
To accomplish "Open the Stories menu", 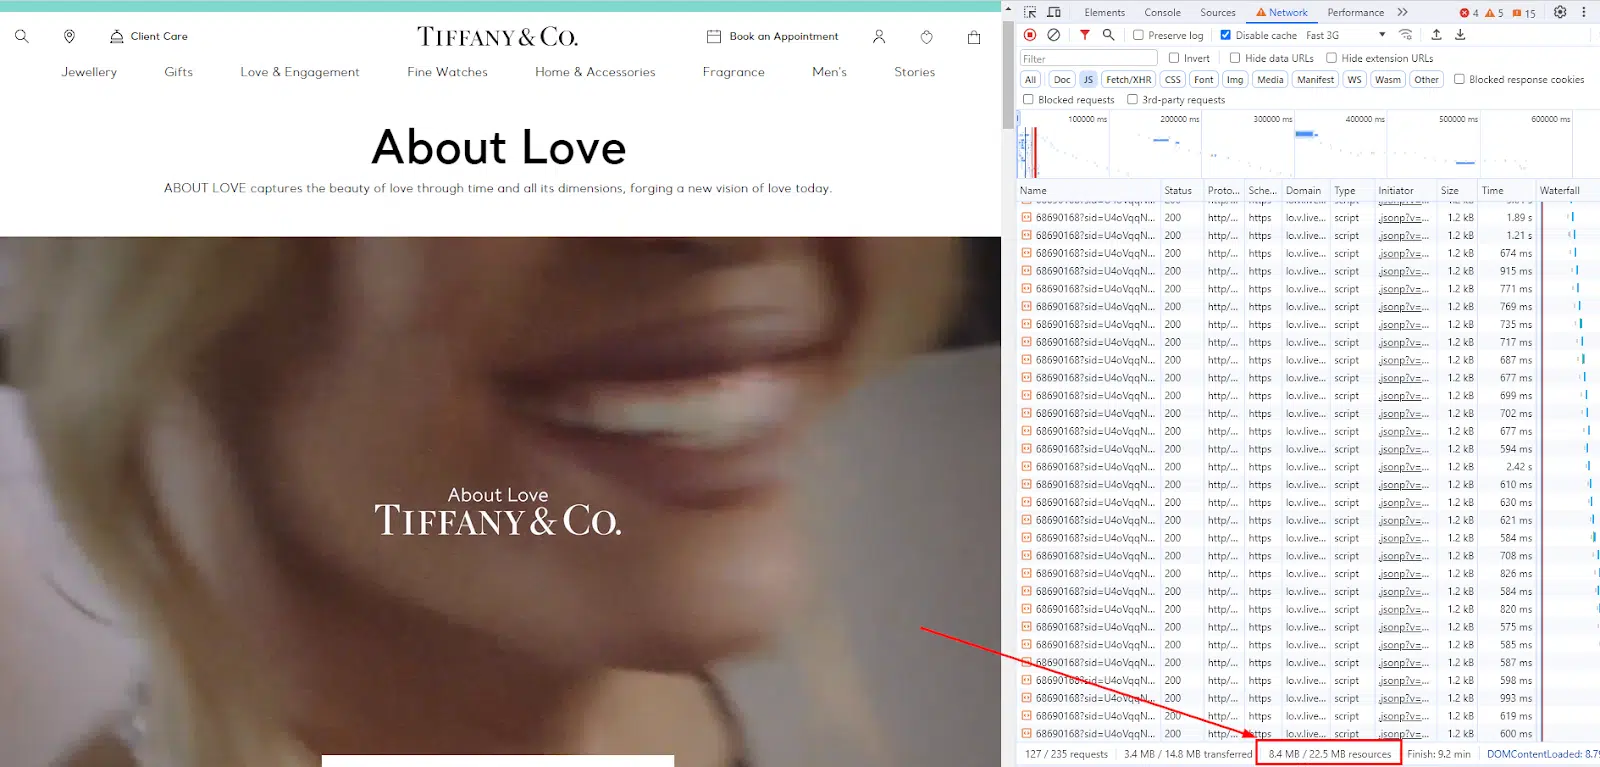I will pyautogui.click(x=915, y=72).
